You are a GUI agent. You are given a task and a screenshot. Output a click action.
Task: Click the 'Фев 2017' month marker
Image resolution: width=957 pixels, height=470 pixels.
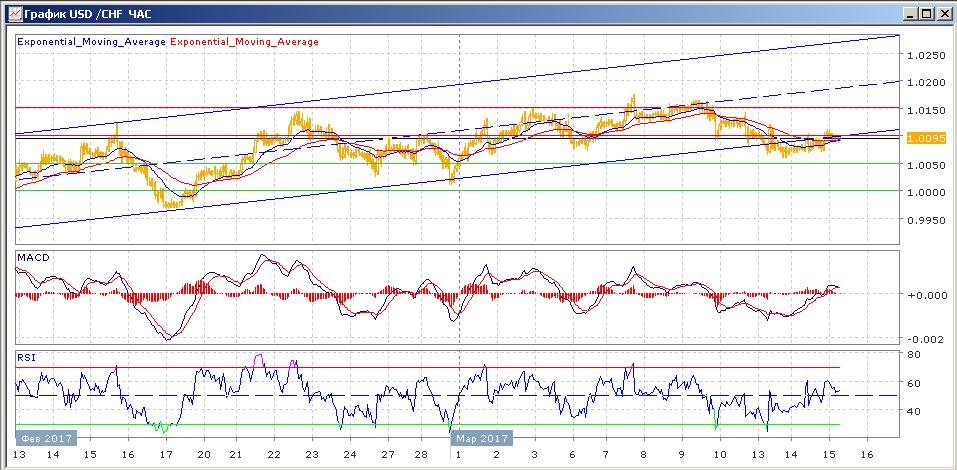(46, 438)
